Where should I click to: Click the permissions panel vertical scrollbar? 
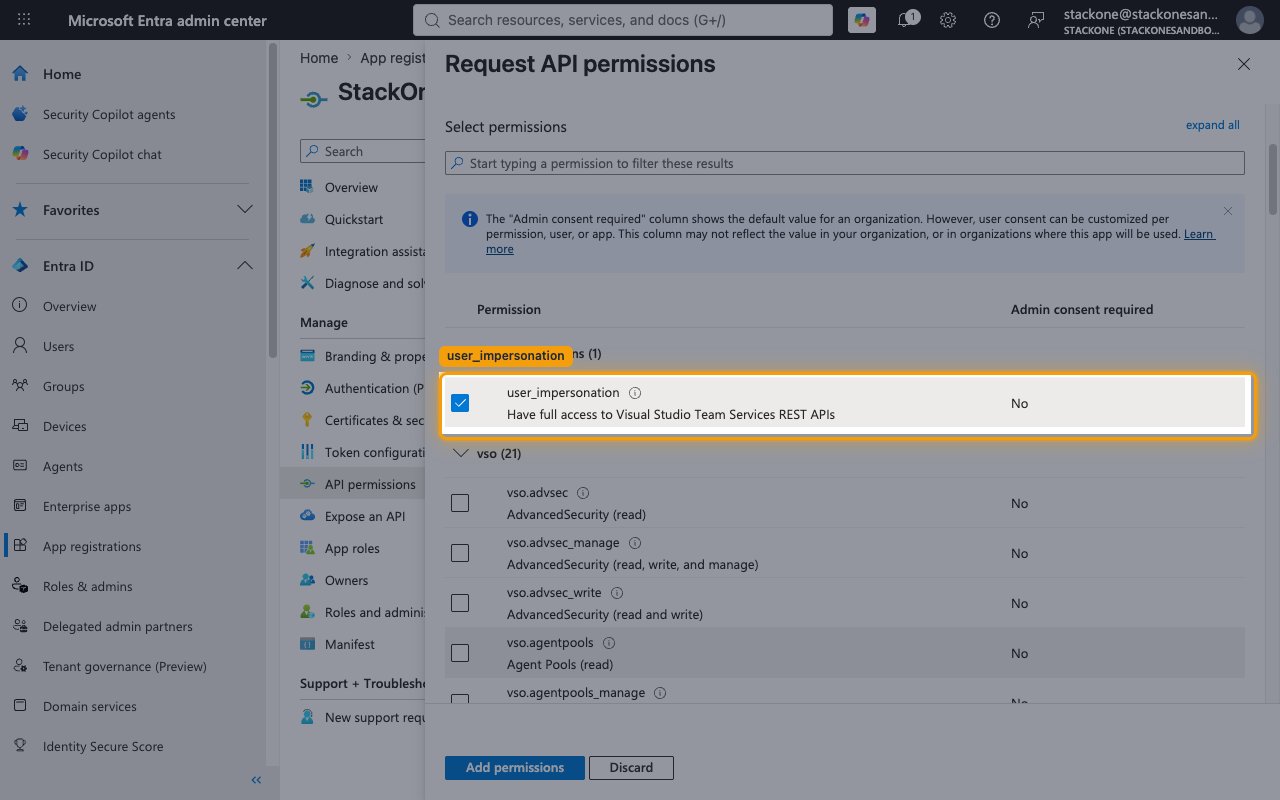[x=1273, y=180]
